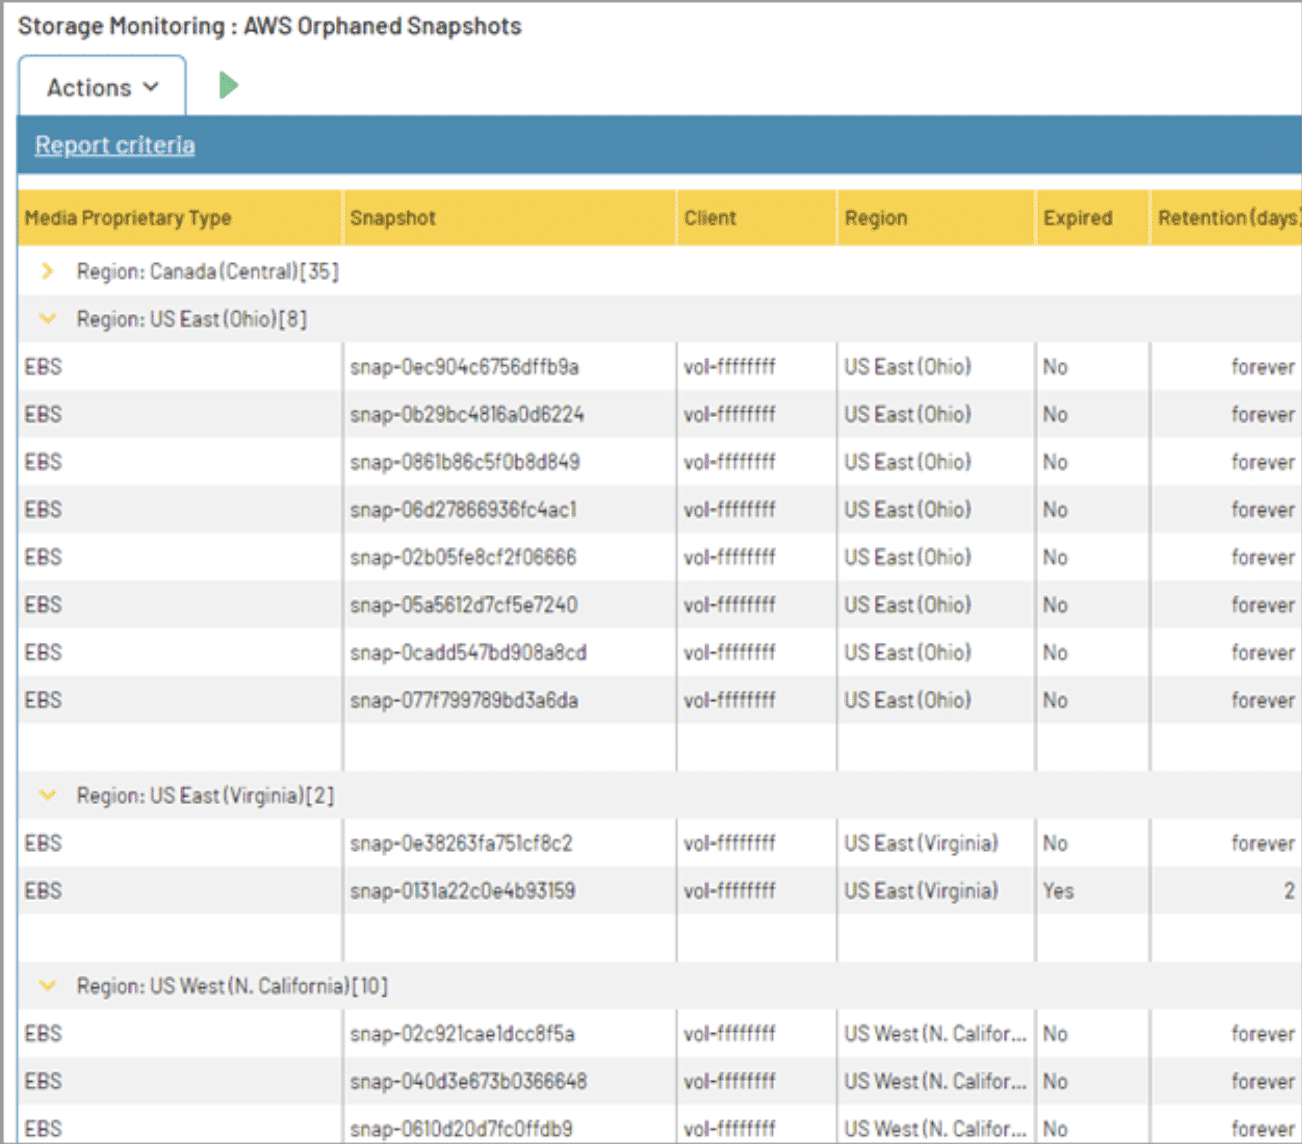Select snapshot snap-0e38263fa751cf8c2 row

point(461,842)
